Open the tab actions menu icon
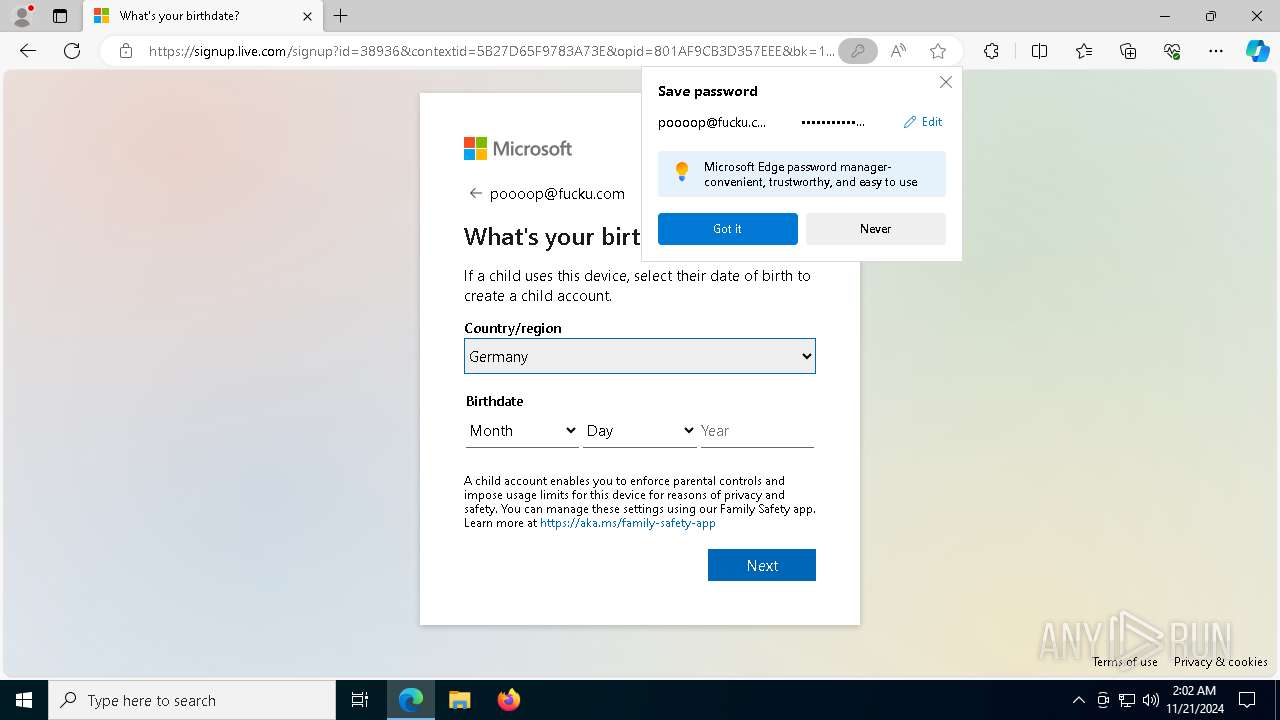Image resolution: width=1280 pixels, height=720 pixels. click(60, 16)
